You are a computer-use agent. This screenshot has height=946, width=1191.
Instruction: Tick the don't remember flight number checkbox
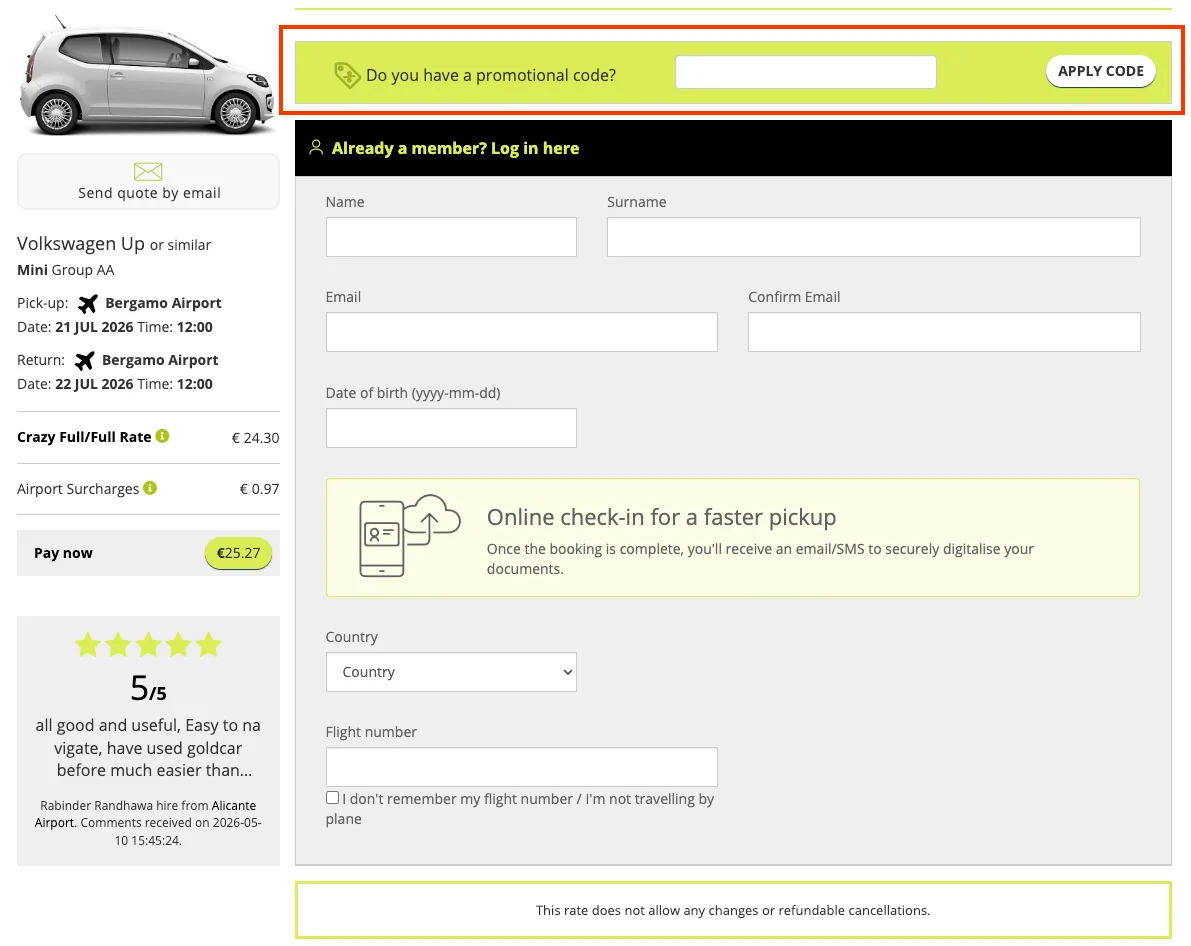click(x=332, y=797)
